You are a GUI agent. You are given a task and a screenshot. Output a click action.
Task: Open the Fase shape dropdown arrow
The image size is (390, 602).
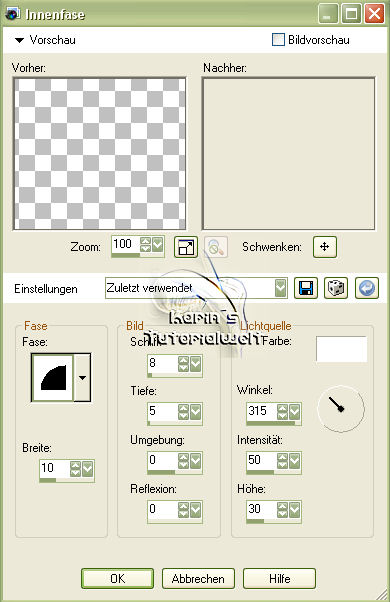[82, 378]
